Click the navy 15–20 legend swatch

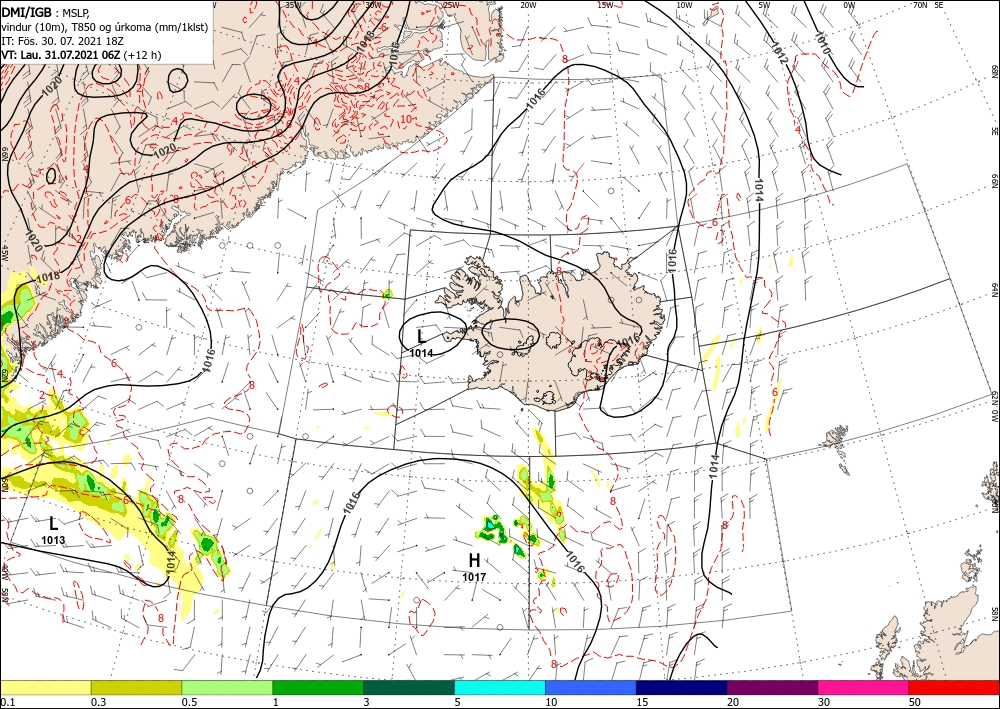tap(682, 687)
